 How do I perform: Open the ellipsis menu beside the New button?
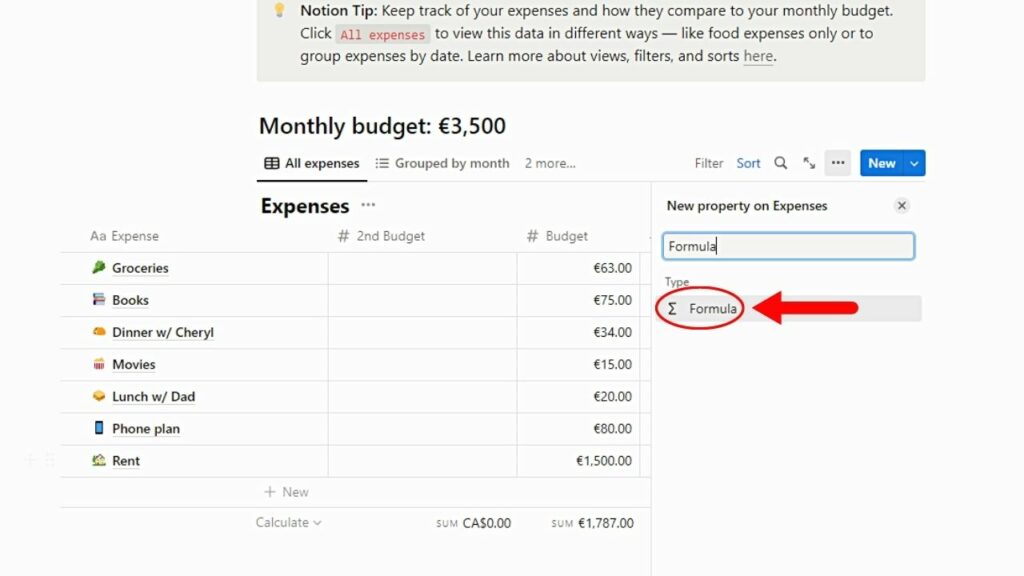click(837, 162)
